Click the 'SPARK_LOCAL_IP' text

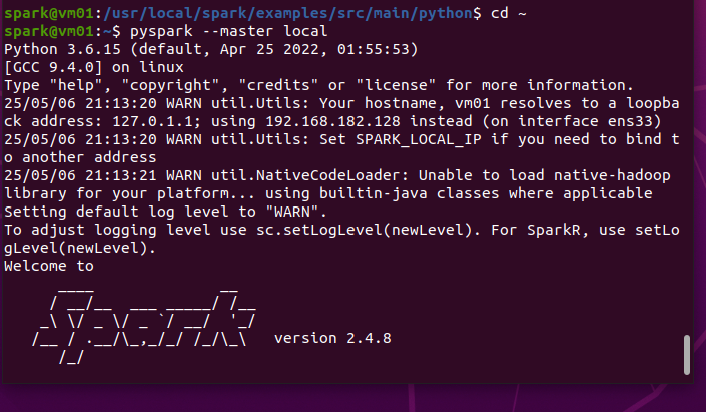point(419,140)
